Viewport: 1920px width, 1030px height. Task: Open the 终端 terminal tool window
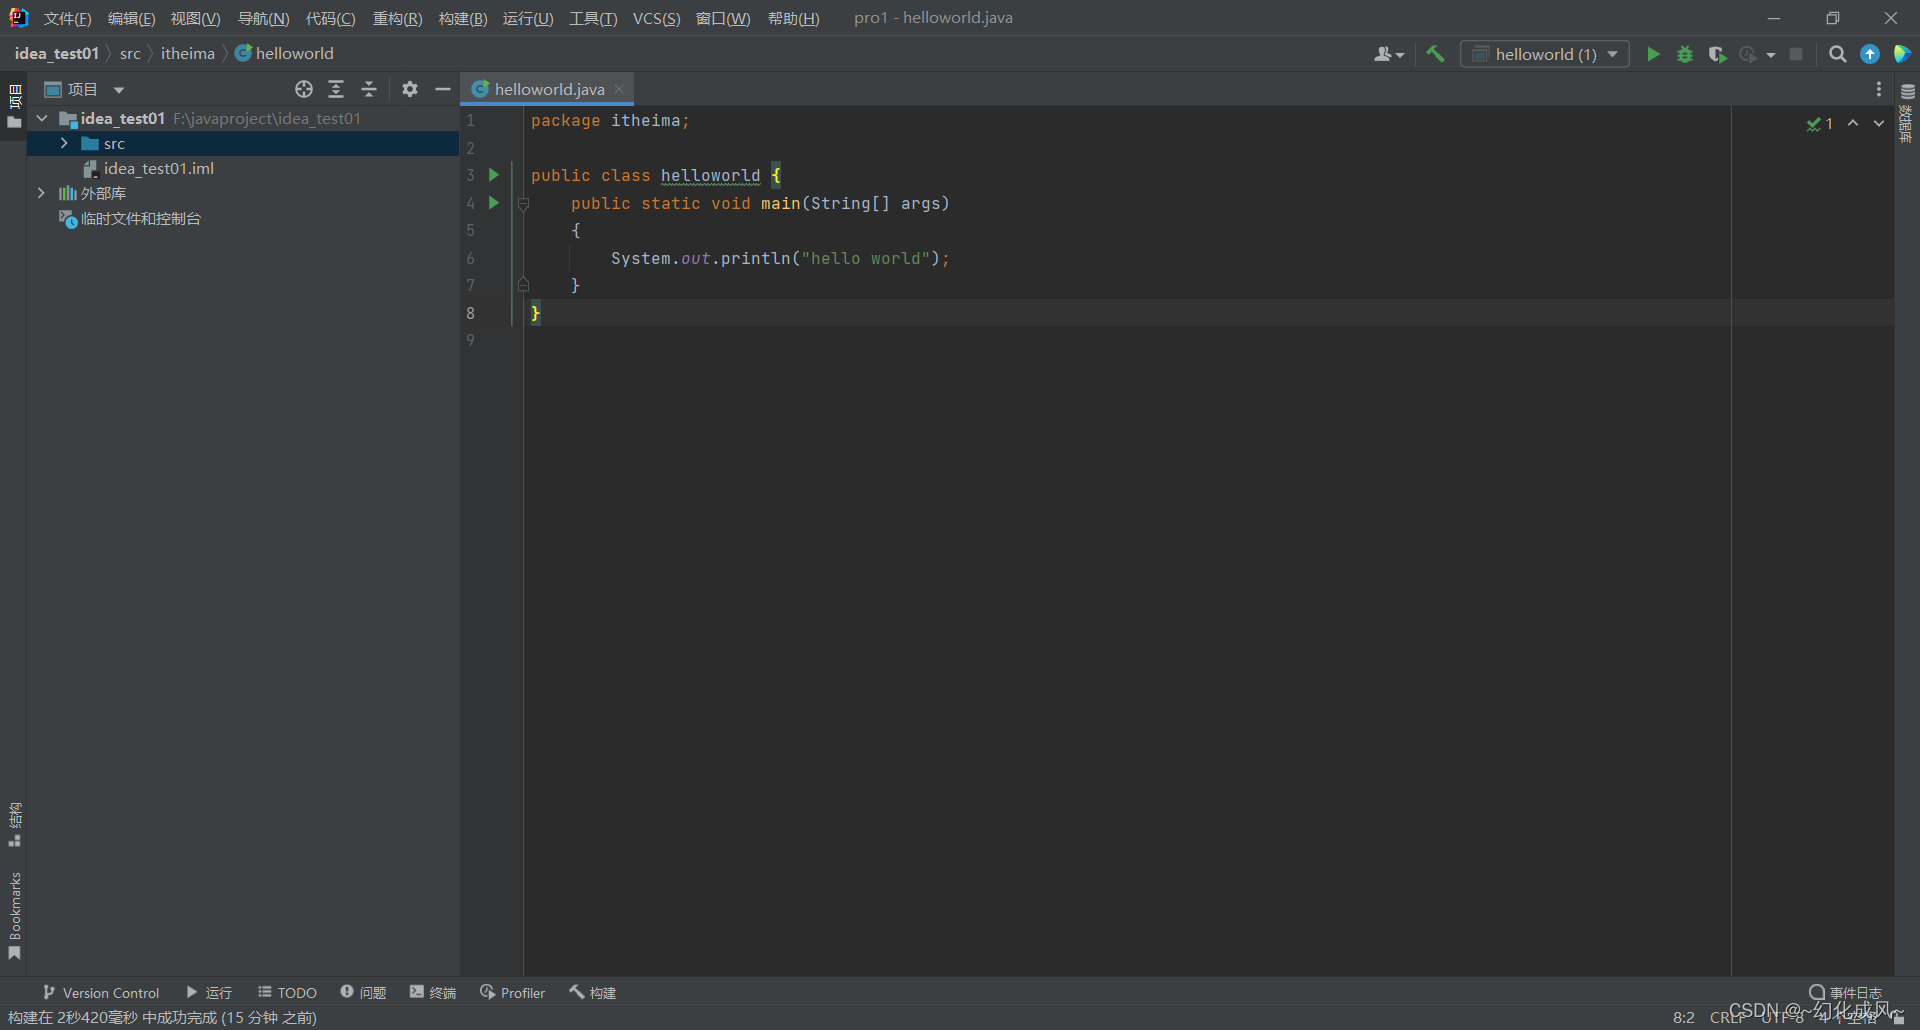(x=433, y=992)
